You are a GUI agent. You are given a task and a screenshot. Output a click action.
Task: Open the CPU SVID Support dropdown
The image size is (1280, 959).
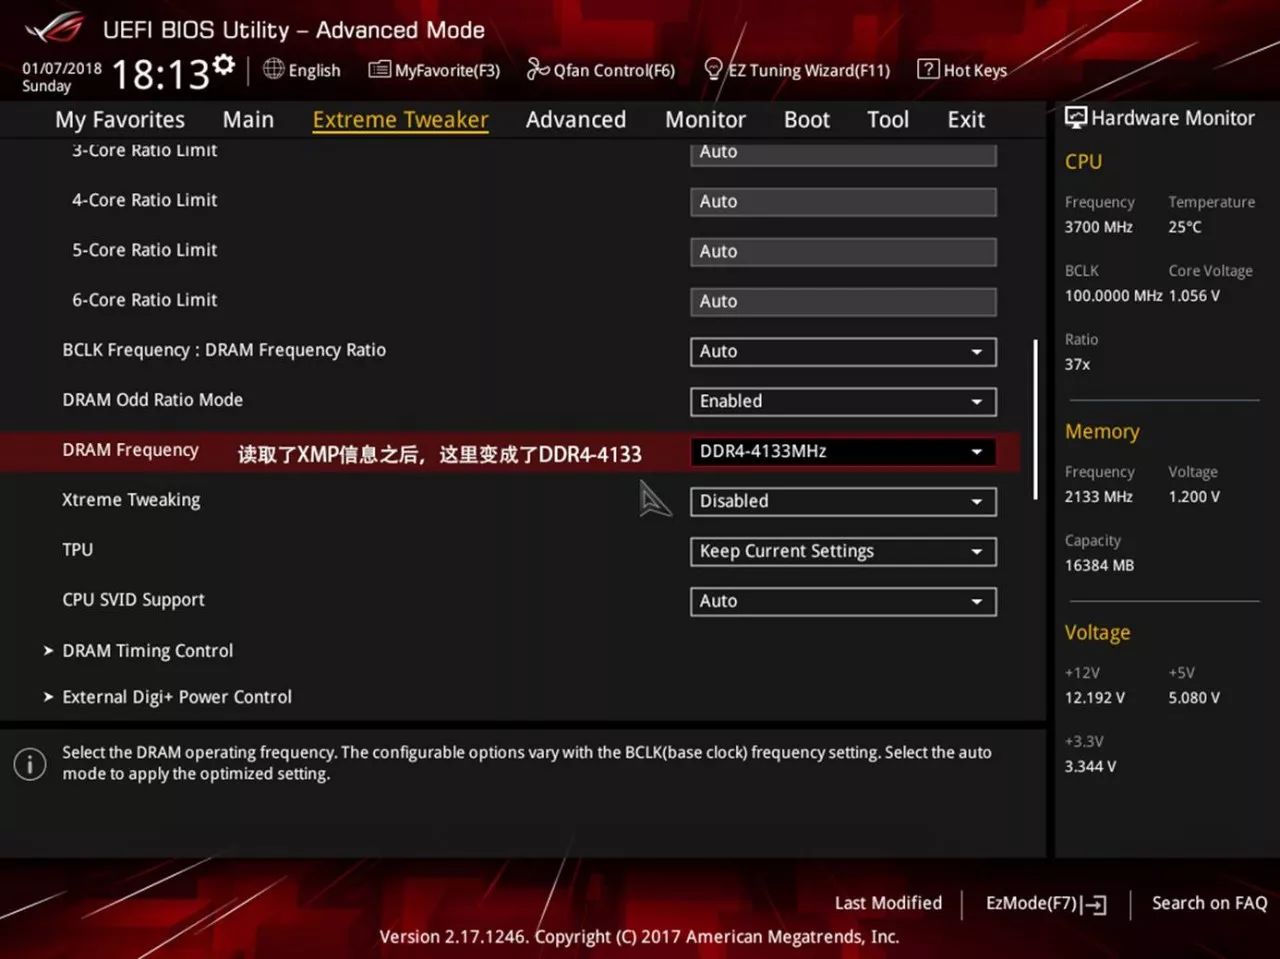click(x=843, y=601)
